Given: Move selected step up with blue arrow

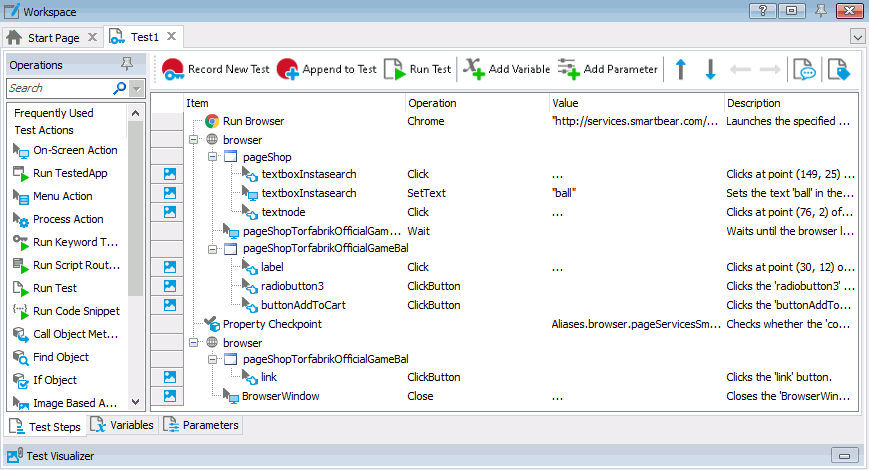Looking at the screenshot, I should click(681, 69).
